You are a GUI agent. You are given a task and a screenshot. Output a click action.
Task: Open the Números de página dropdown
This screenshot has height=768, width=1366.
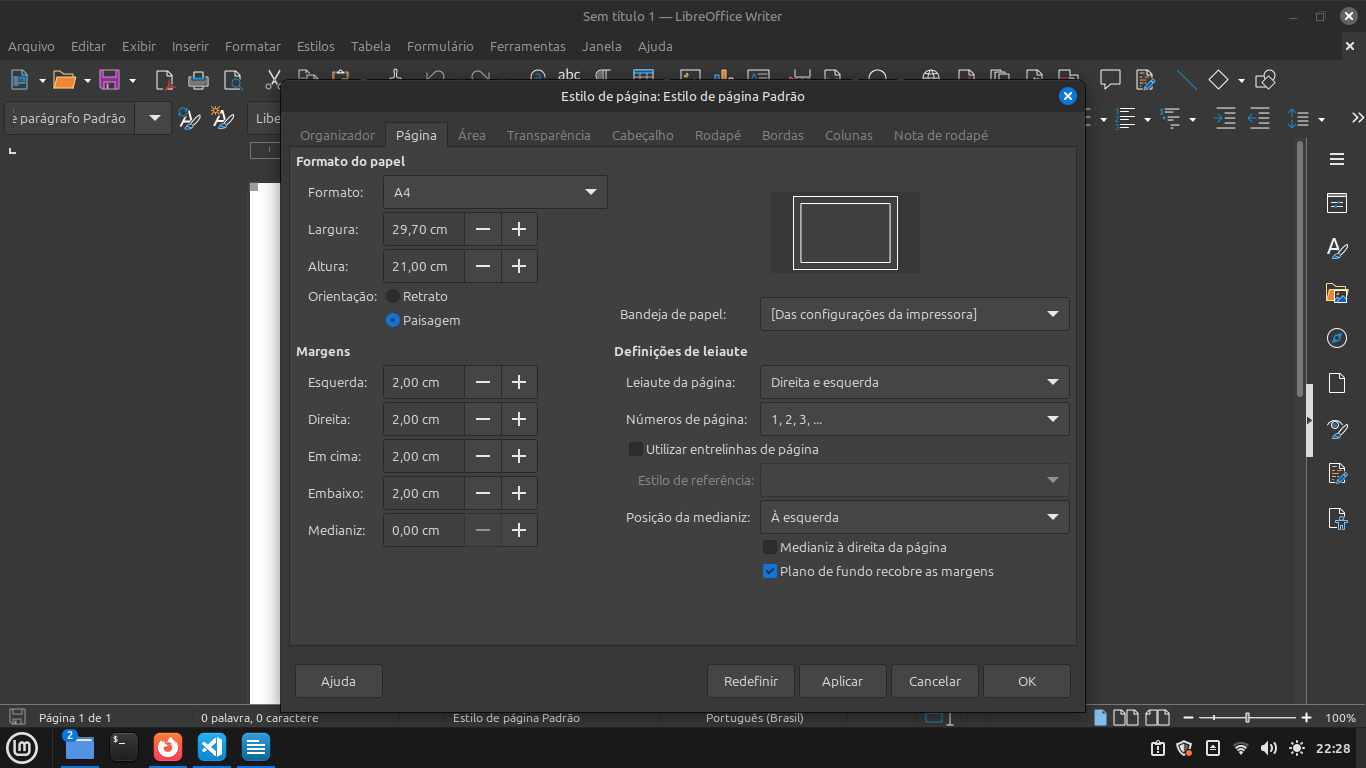coord(914,419)
